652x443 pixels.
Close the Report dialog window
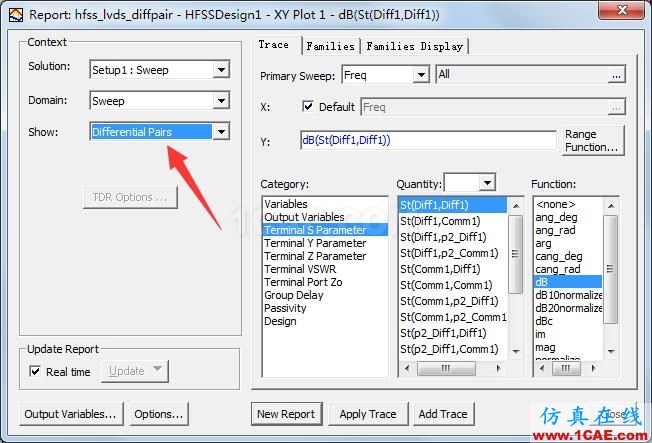click(x=622, y=10)
